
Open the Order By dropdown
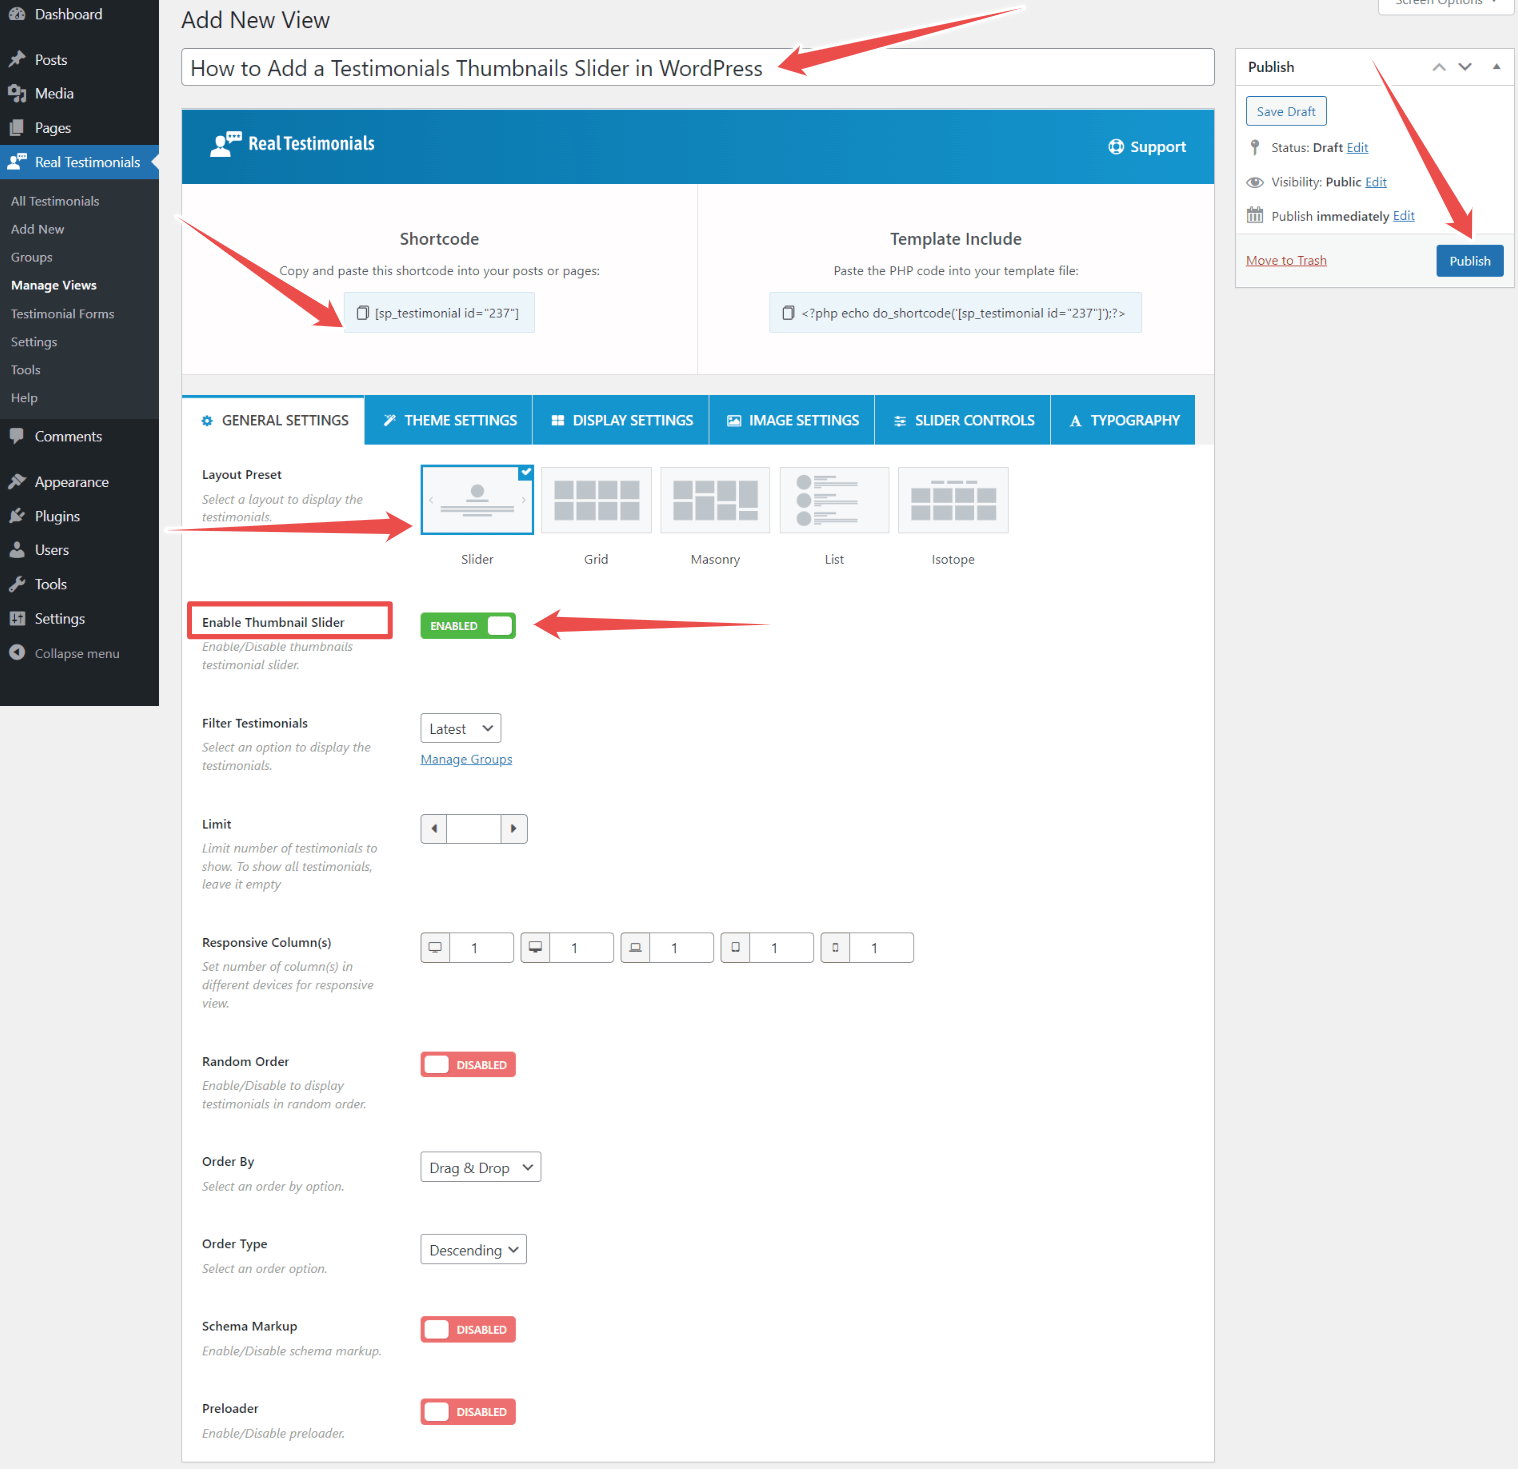tap(480, 1167)
